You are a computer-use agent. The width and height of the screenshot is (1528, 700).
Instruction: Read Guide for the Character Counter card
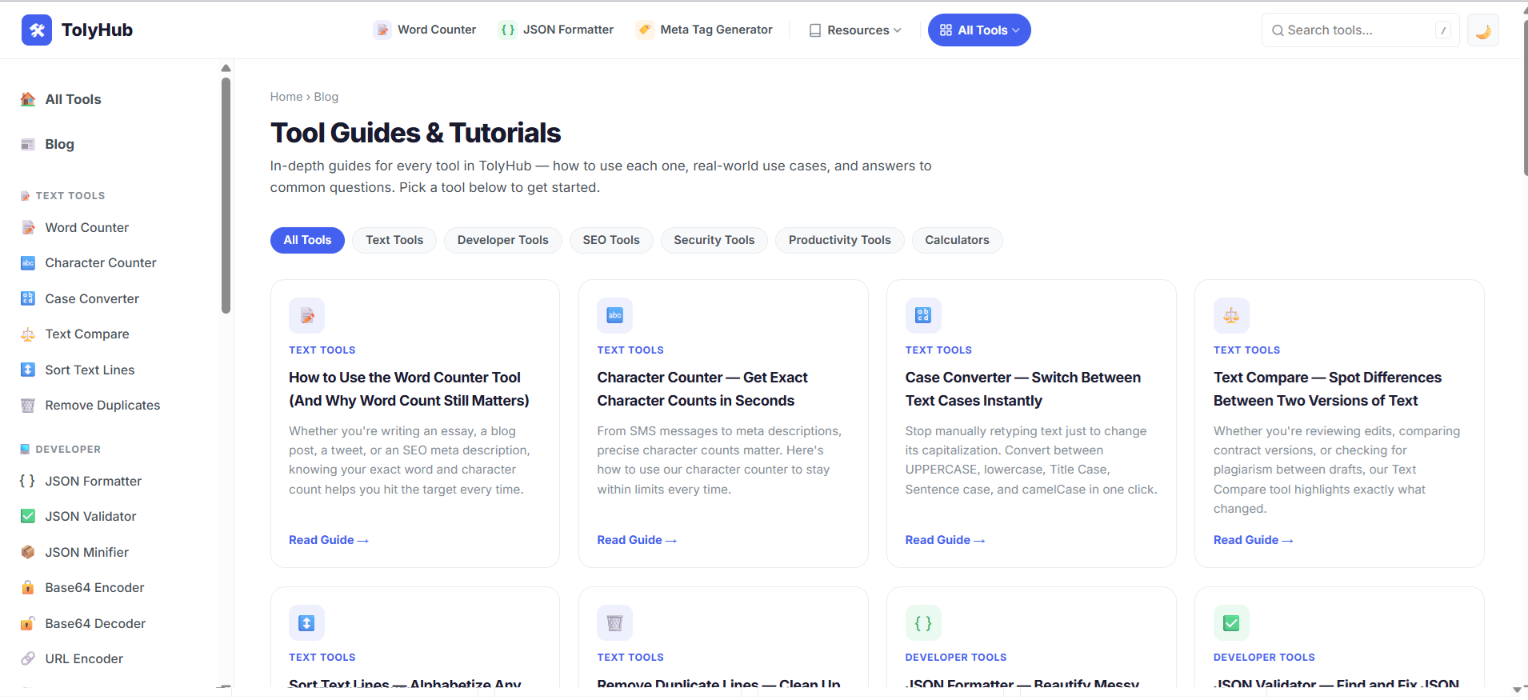tap(637, 540)
